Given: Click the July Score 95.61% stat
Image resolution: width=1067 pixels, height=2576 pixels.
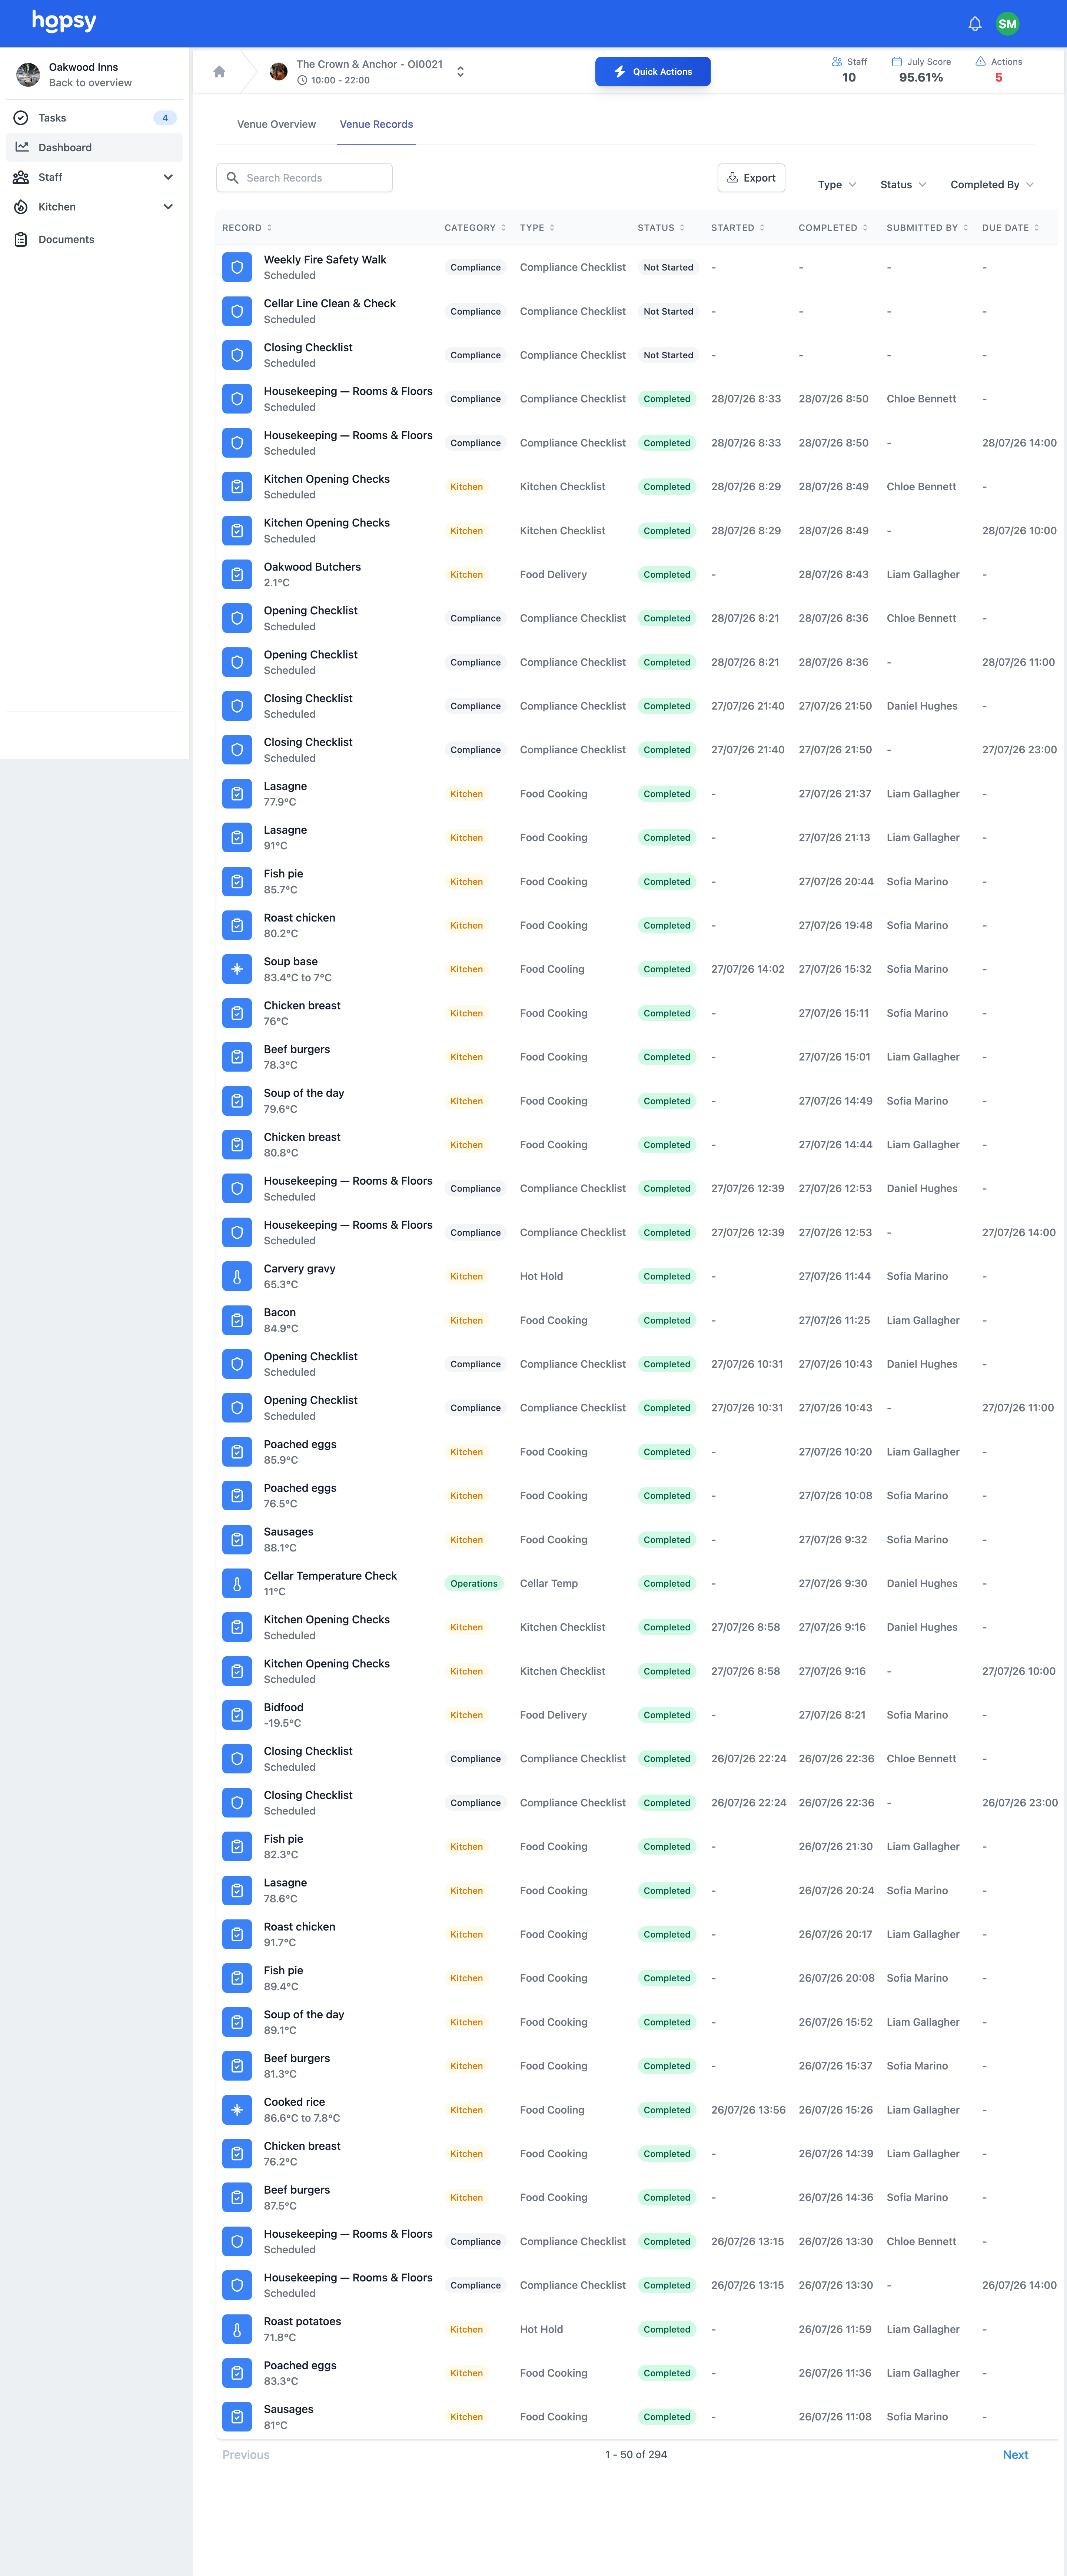Looking at the screenshot, I should (921, 70).
